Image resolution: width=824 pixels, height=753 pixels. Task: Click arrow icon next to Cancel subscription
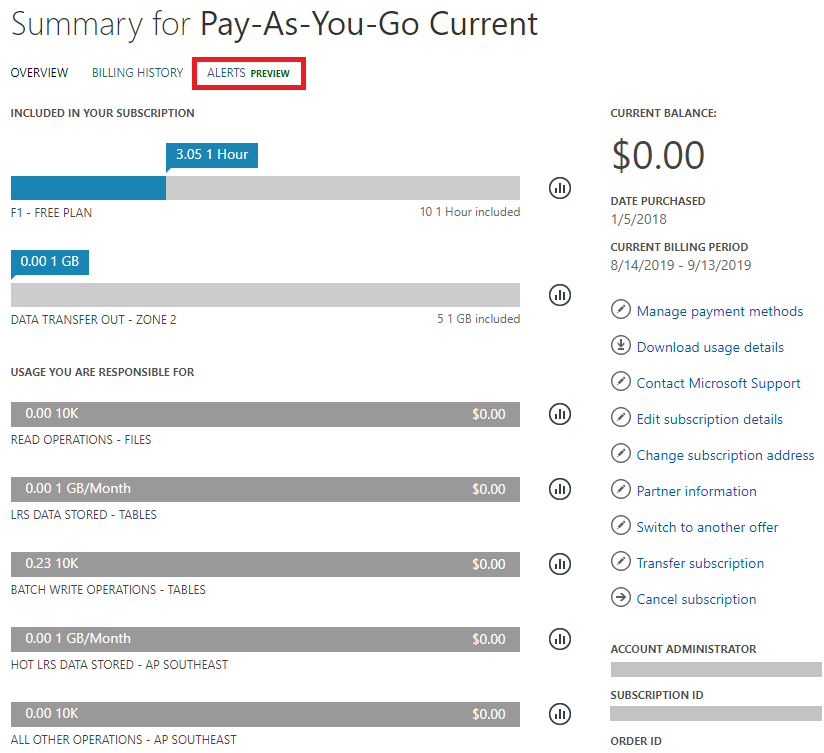click(x=621, y=597)
